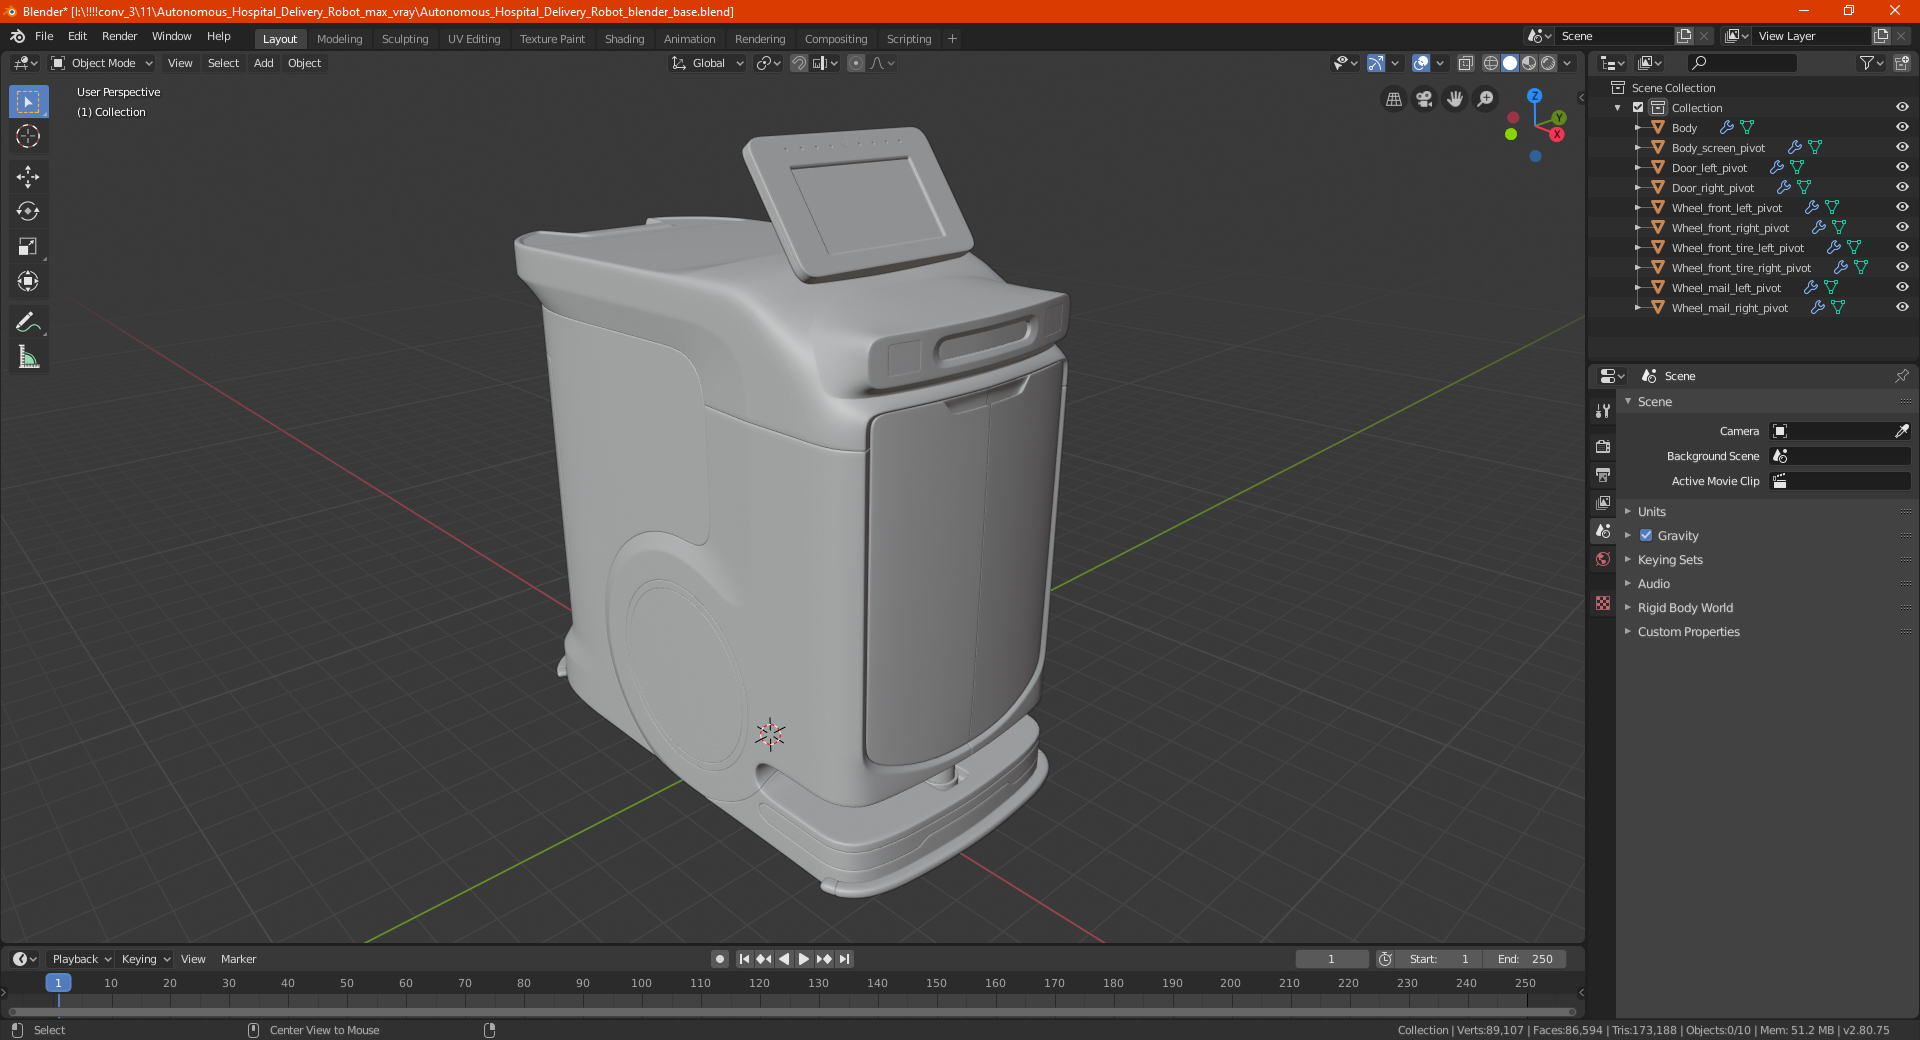This screenshot has height=1040, width=1920.
Task: Open the Render menu
Action: [x=119, y=36]
